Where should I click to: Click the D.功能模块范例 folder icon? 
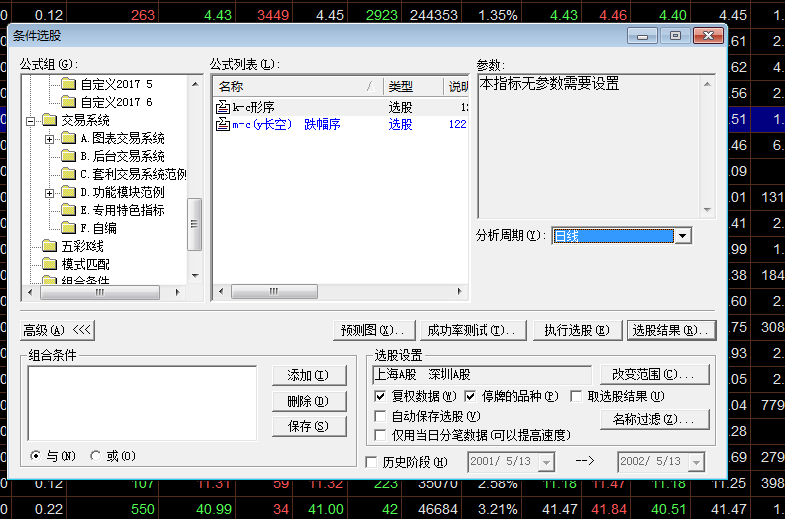click(68, 192)
